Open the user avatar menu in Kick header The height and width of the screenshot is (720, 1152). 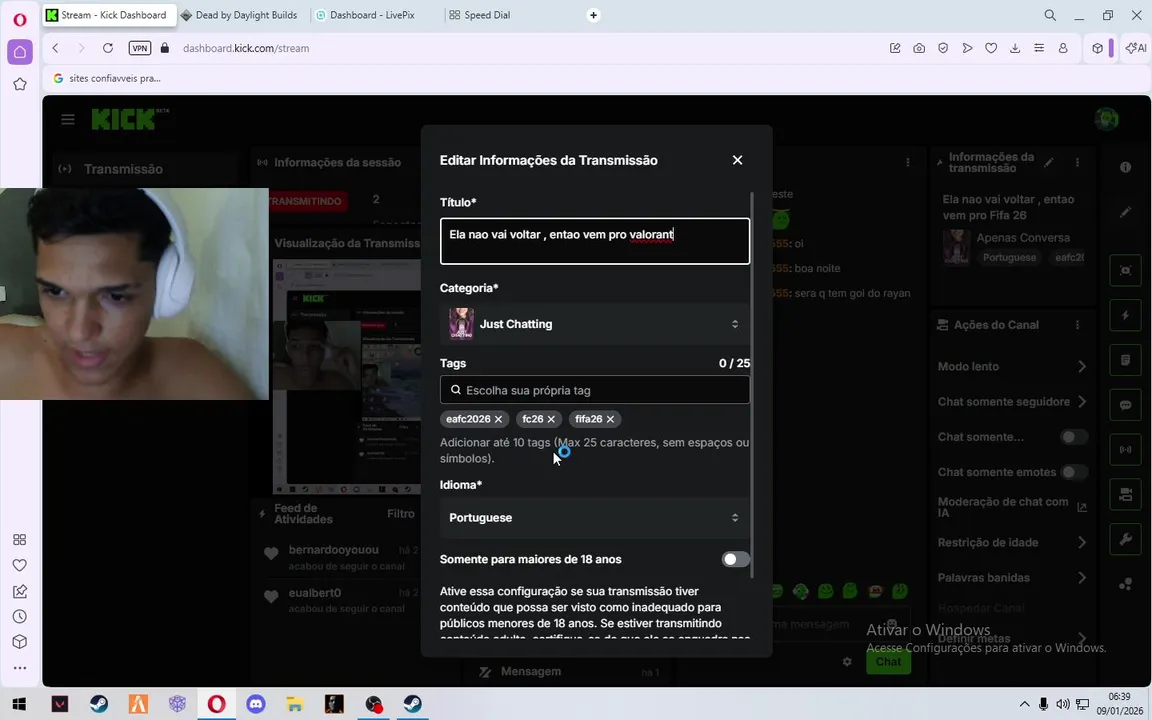[x=1106, y=119]
